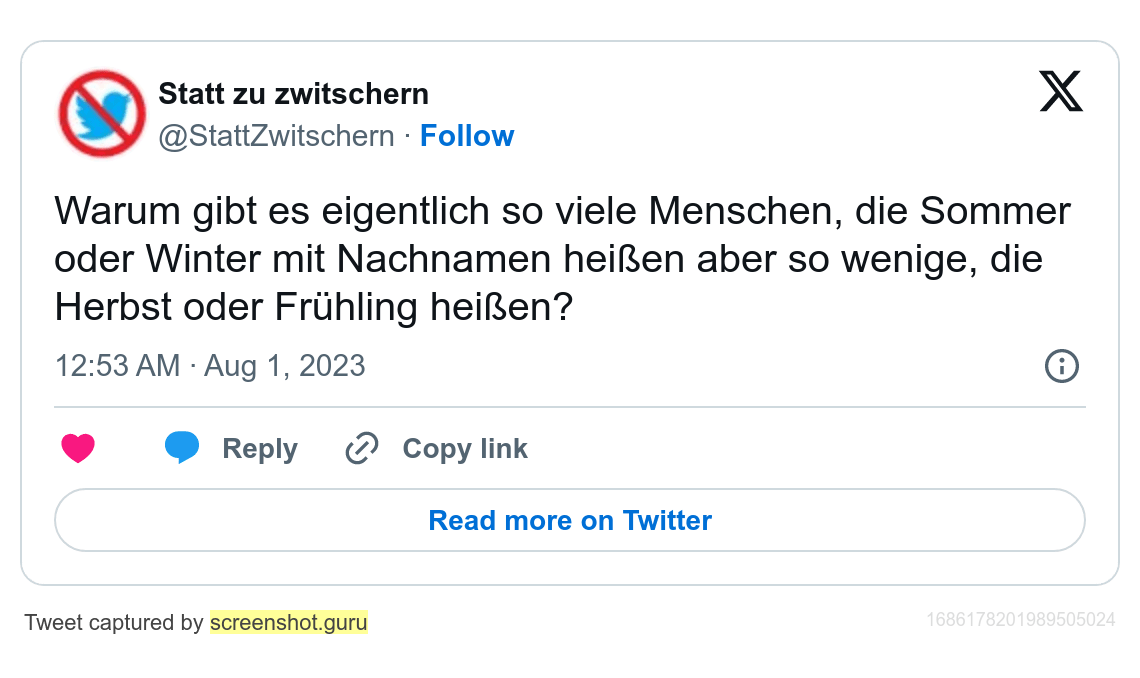The height and width of the screenshot is (678, 1140).
Task: Click the @StattZwitschern handle
Action: tap(277, 136)
